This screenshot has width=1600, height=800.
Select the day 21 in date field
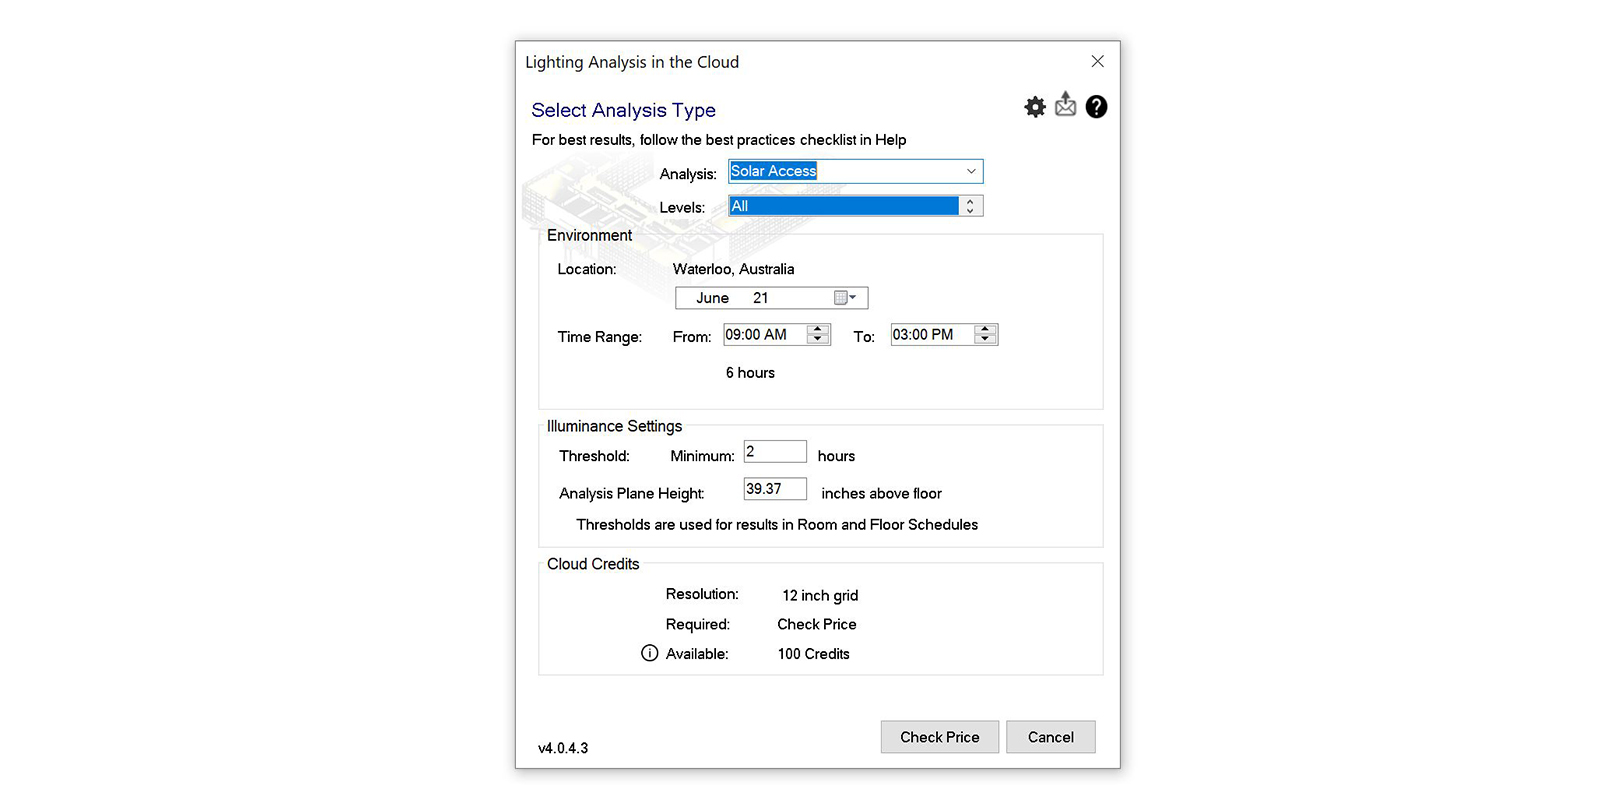pos(761,298)
